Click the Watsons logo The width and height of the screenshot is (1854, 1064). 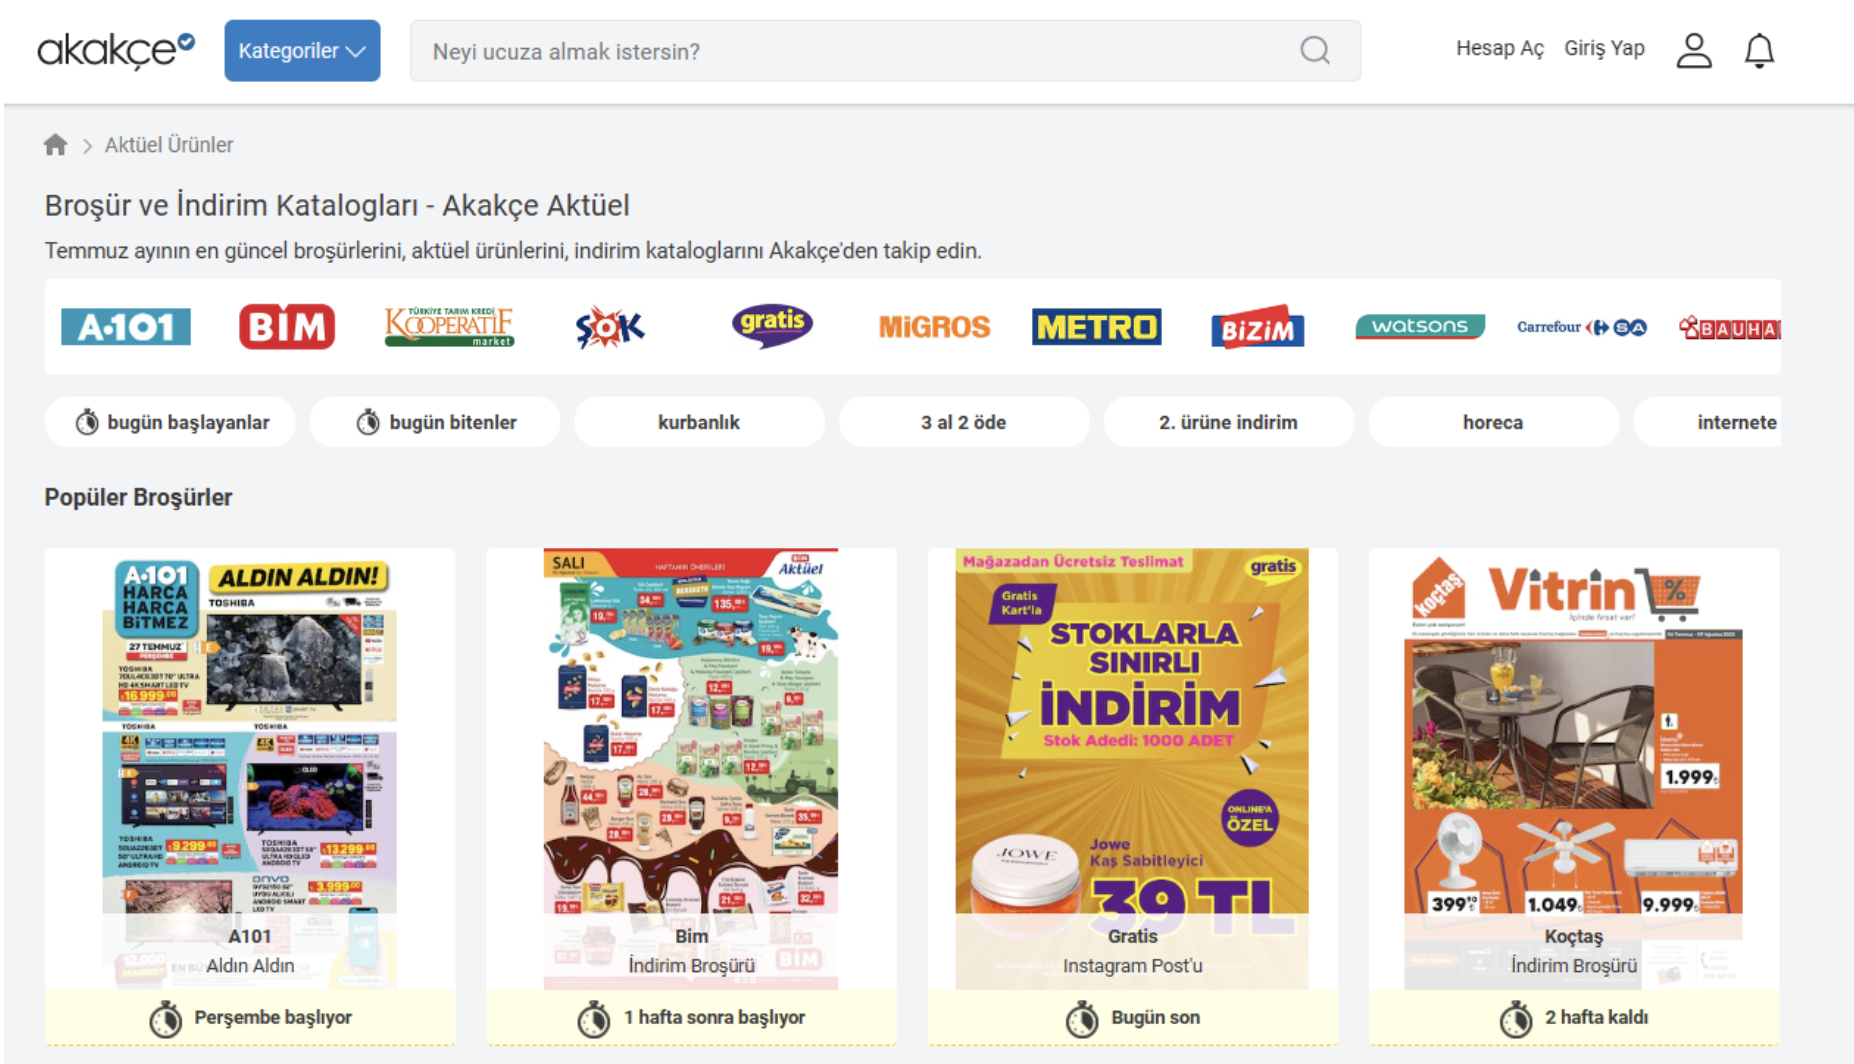(1420, 327)
